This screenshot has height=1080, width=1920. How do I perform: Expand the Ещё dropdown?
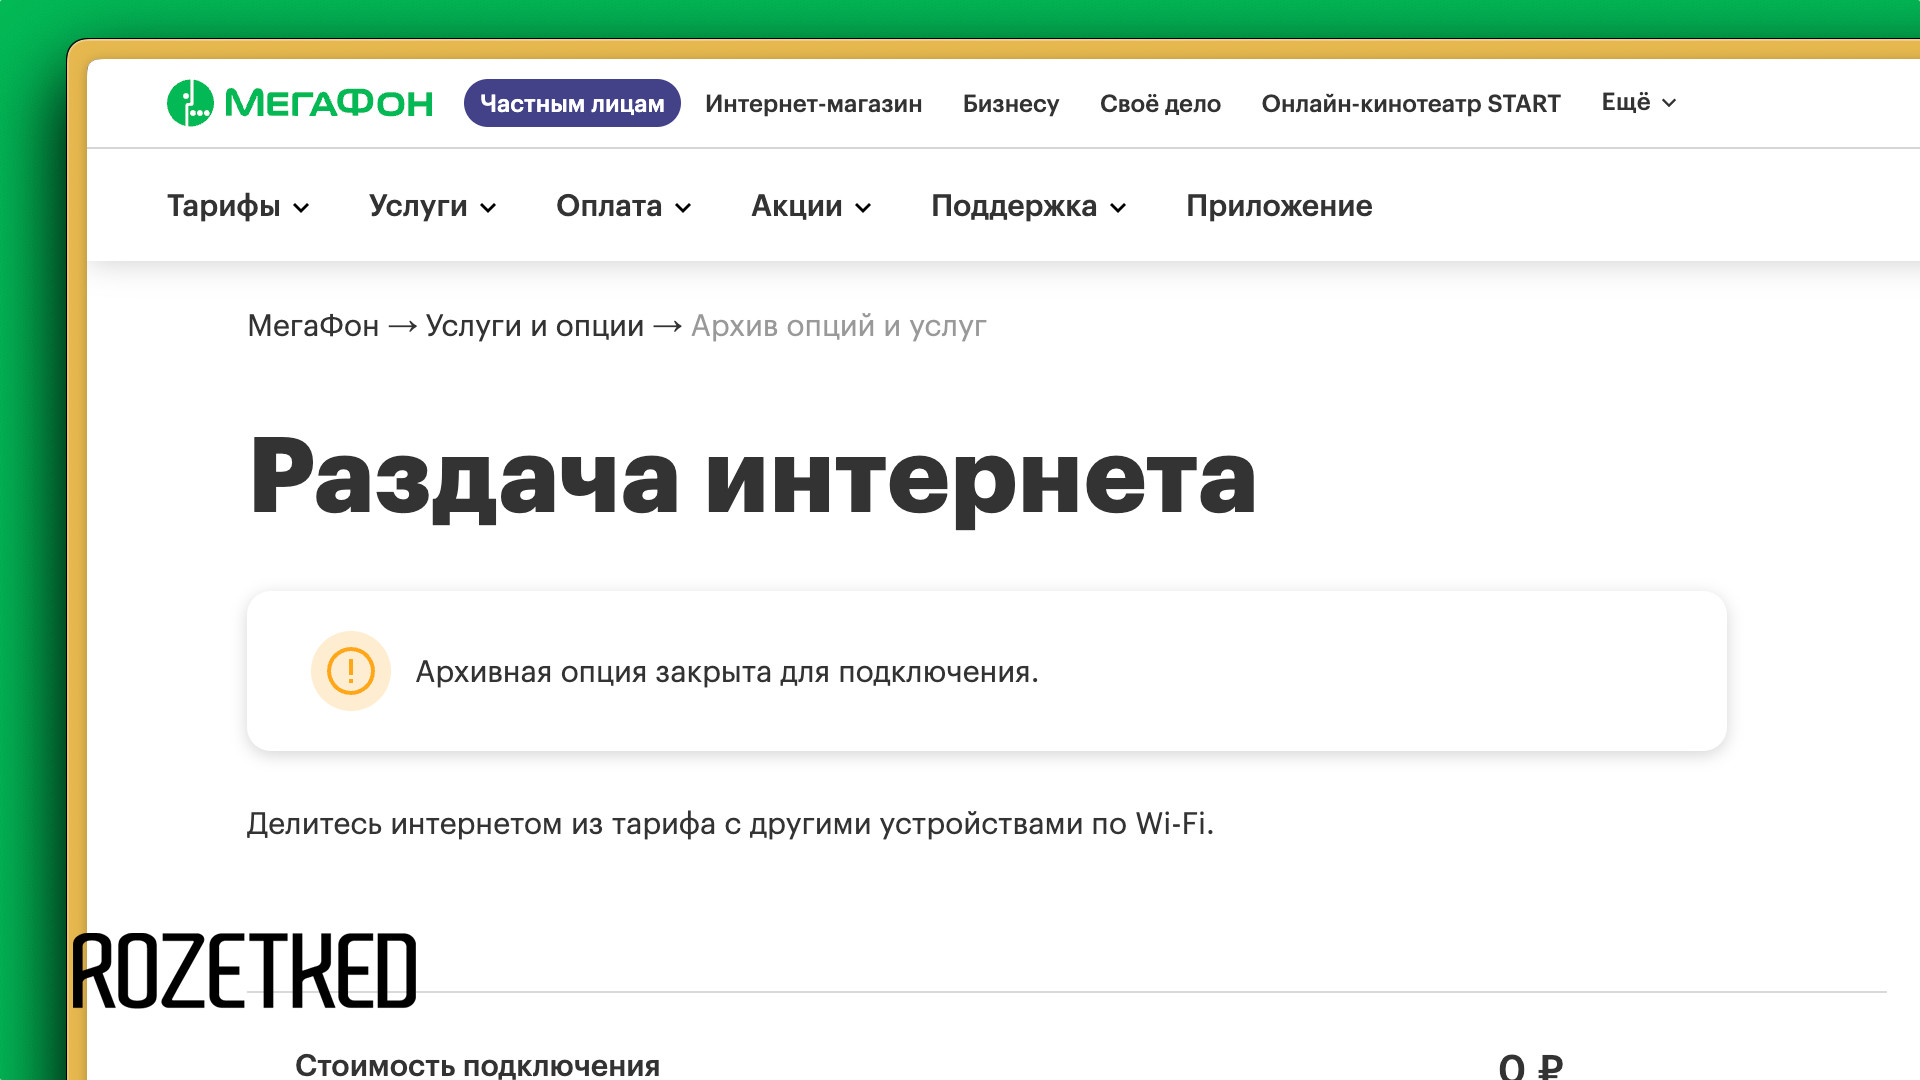coord(1639,103)
